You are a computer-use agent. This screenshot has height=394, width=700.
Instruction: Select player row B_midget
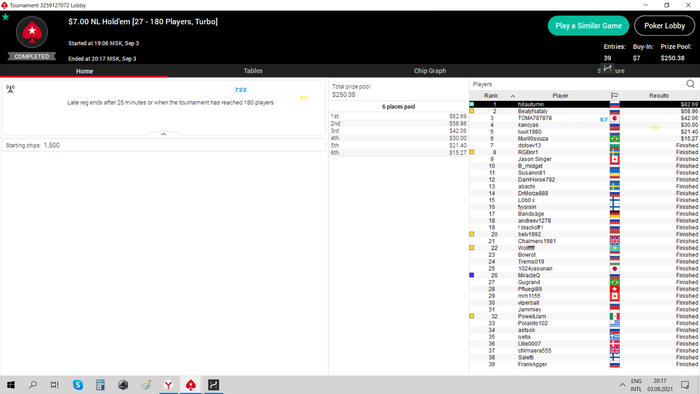point(584,166)
